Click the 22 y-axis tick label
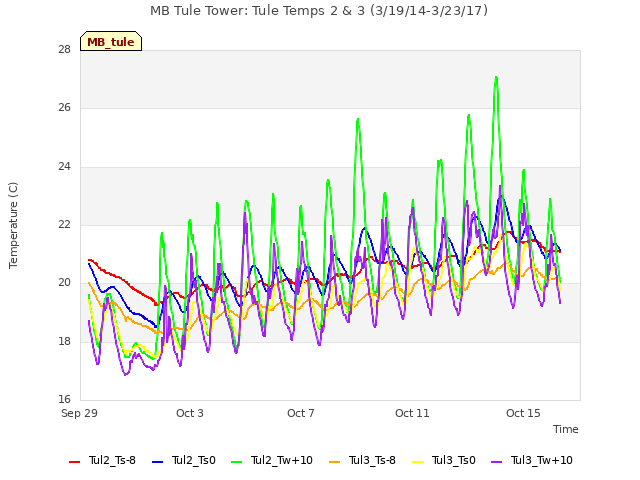640x480 pixels. click(64, 224)
